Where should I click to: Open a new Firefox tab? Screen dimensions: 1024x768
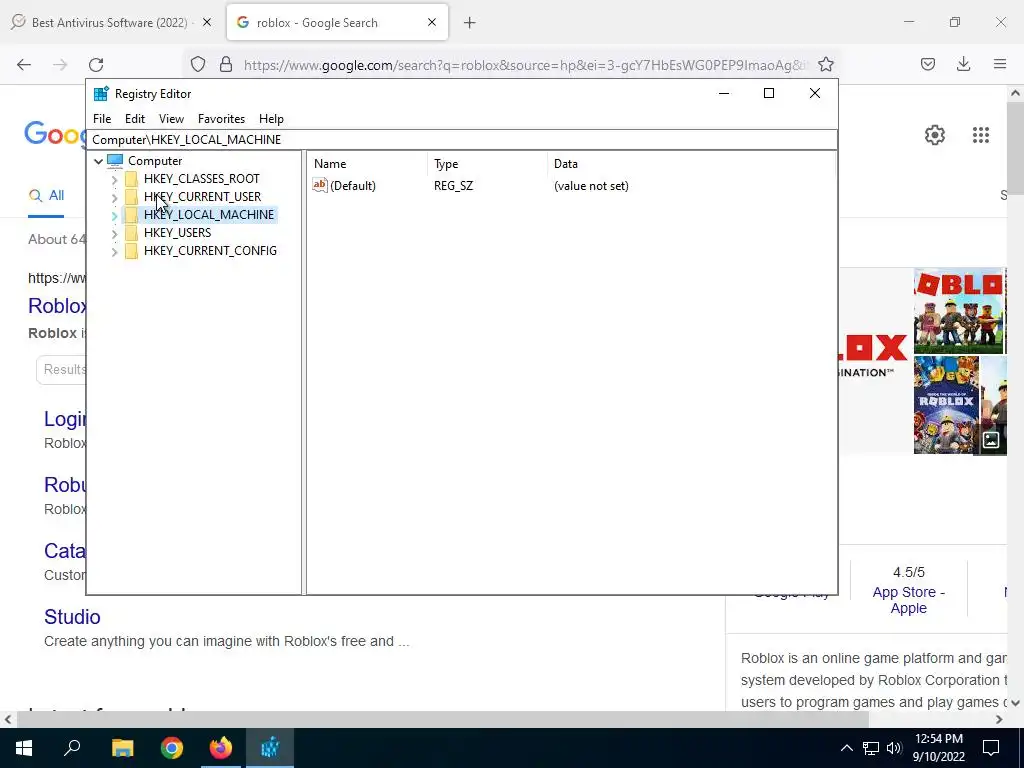[x=470, y=23]
